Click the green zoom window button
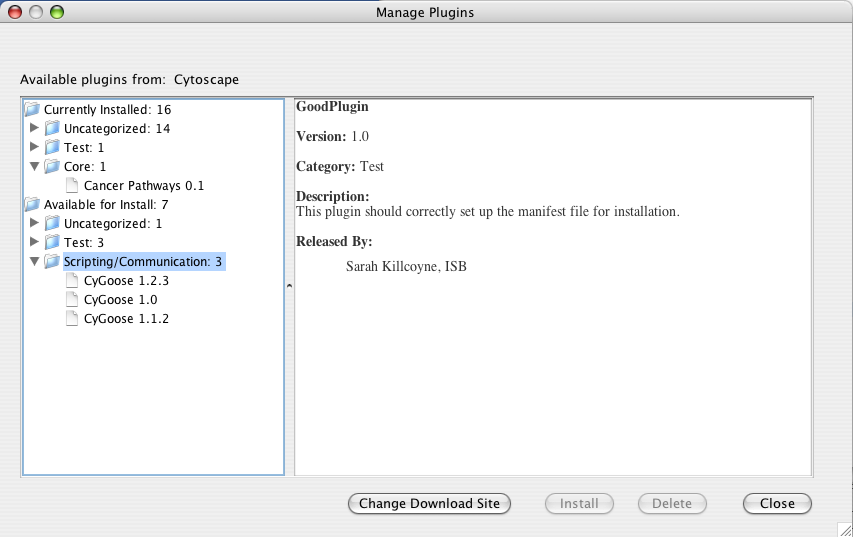The height and width of the screenshot is (537, 853). point(56,13)
